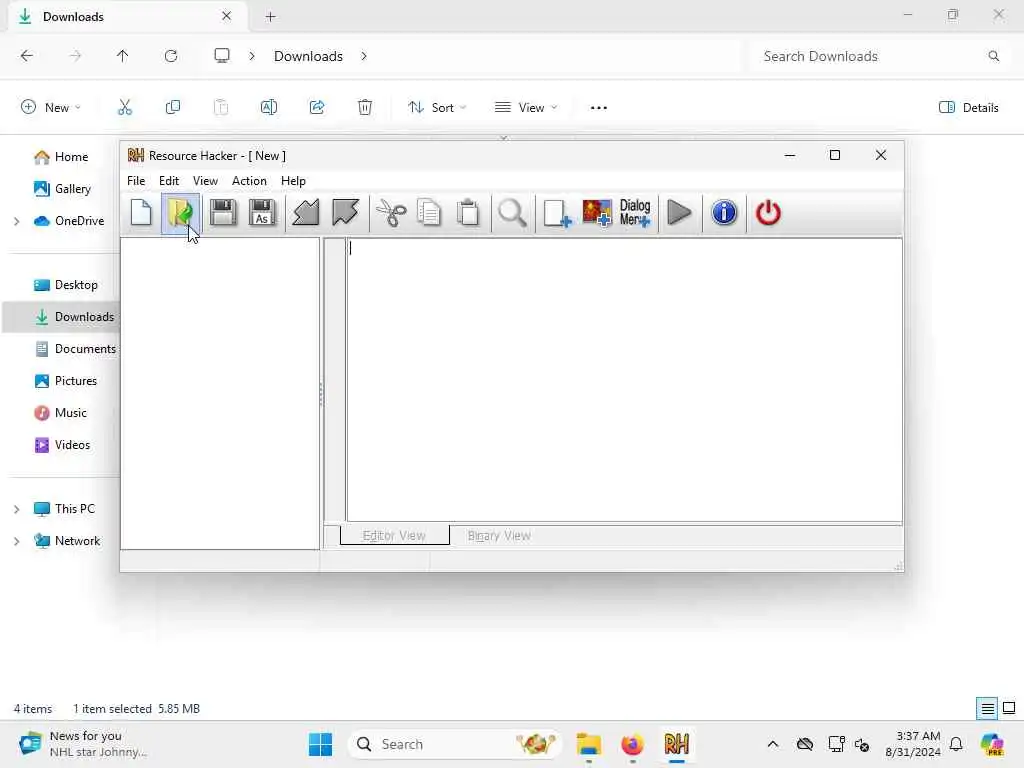Select Videos in the navigation pane
Screen dimensions: 1024x768
pos(62,445)
